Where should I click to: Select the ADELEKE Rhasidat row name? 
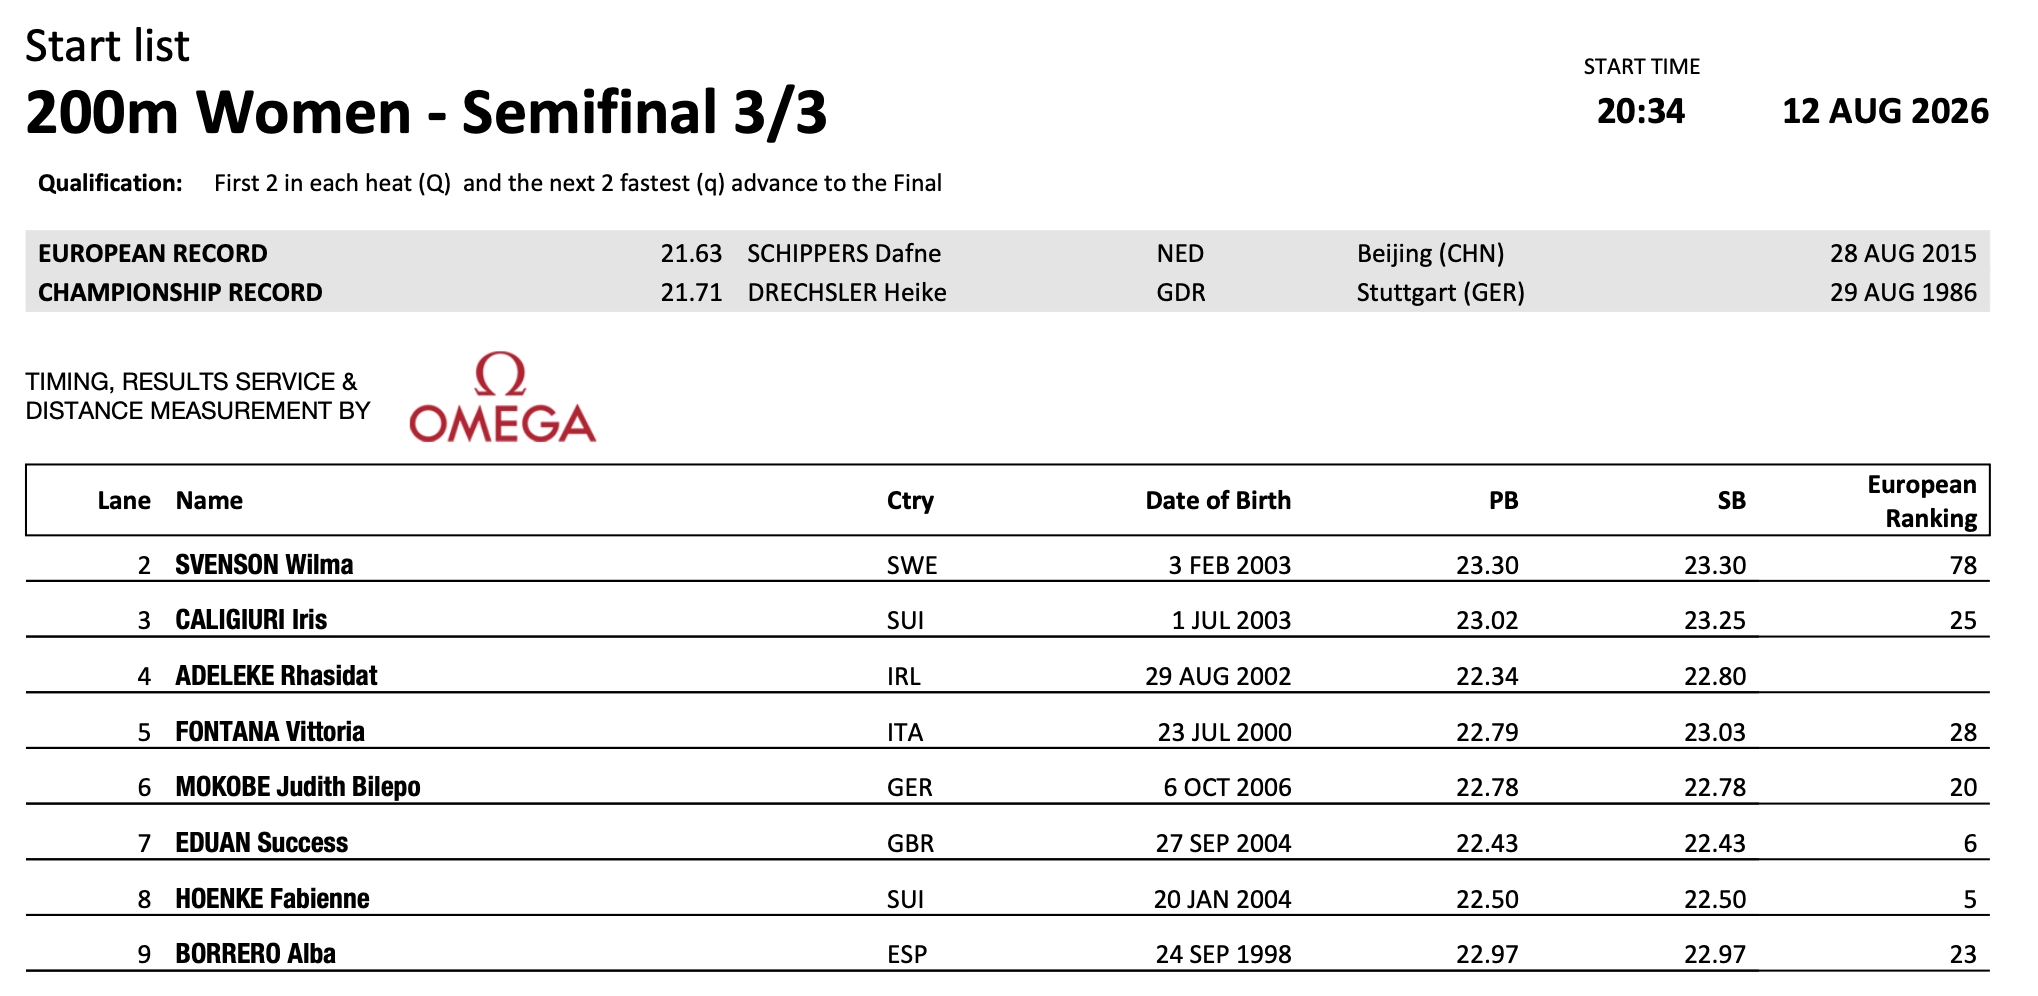[276, 676]
